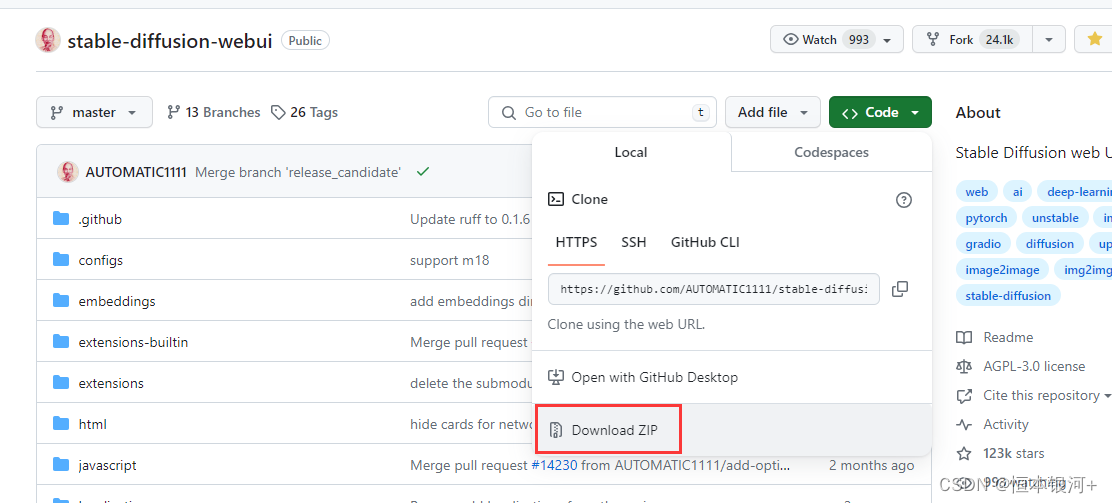Click the clone help question mark icon
This screenshot has height=503, width=1112.
(904, 200)
